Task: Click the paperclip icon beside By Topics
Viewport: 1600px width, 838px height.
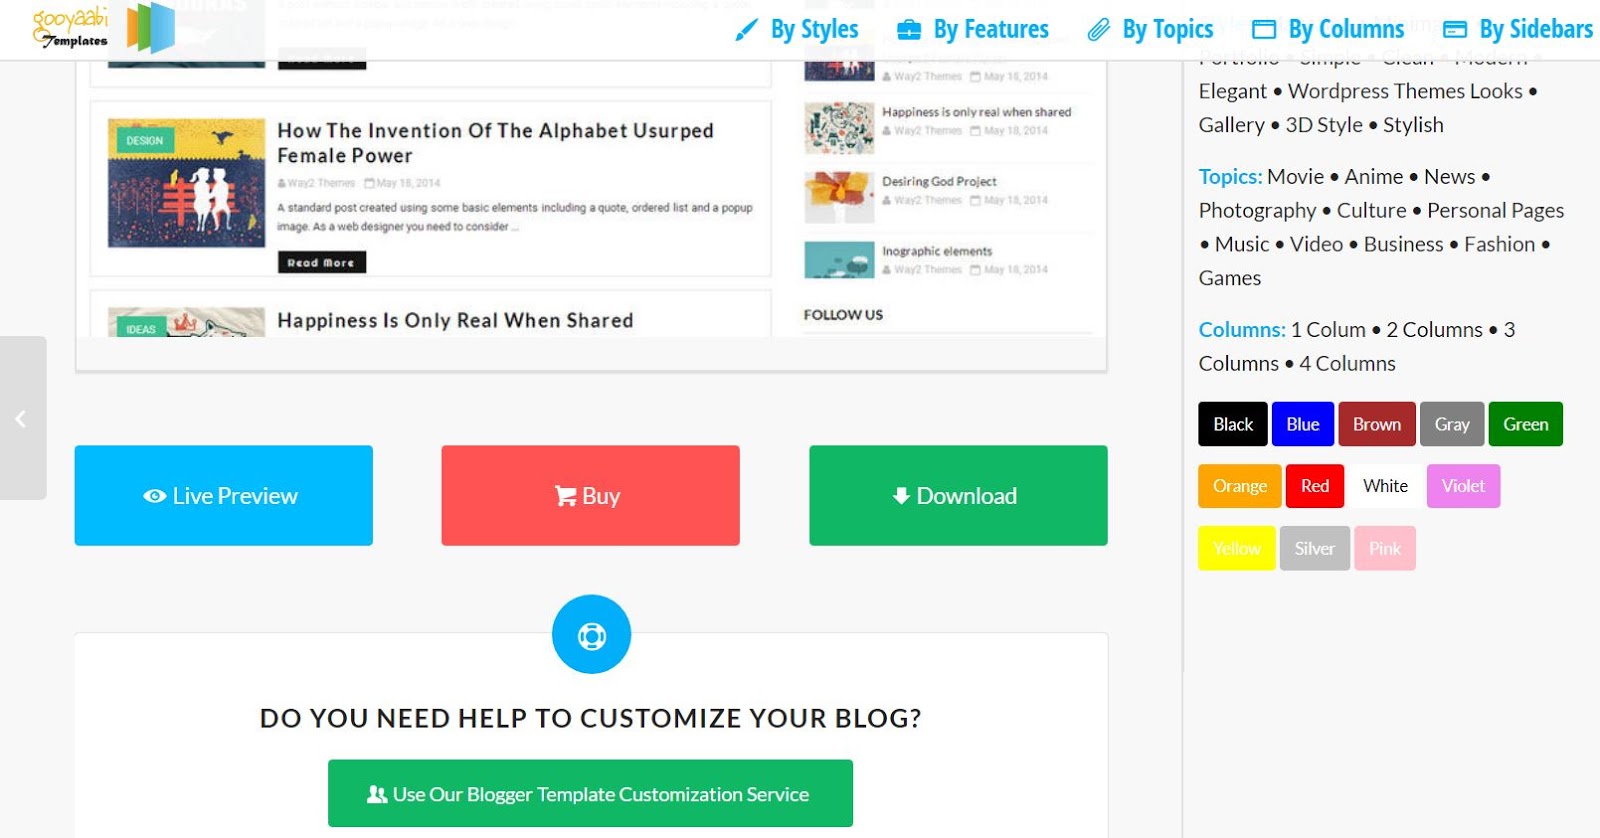Action: (x=1098, y=30)
